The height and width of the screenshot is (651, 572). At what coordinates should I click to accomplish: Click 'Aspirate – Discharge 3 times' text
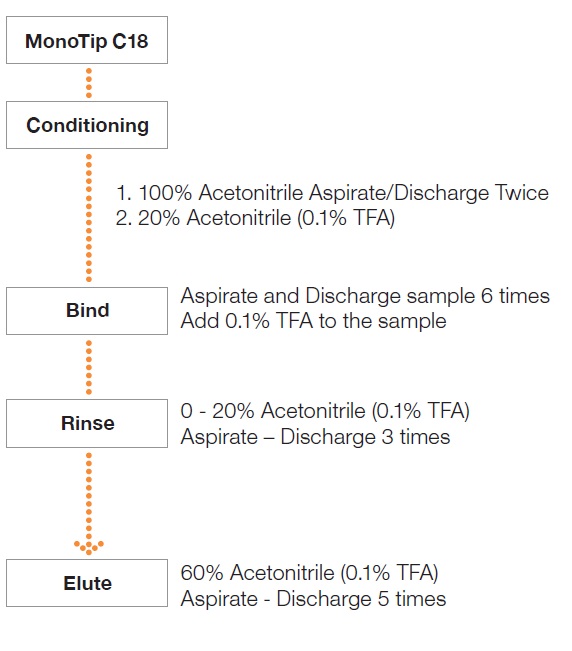point(315,437)
